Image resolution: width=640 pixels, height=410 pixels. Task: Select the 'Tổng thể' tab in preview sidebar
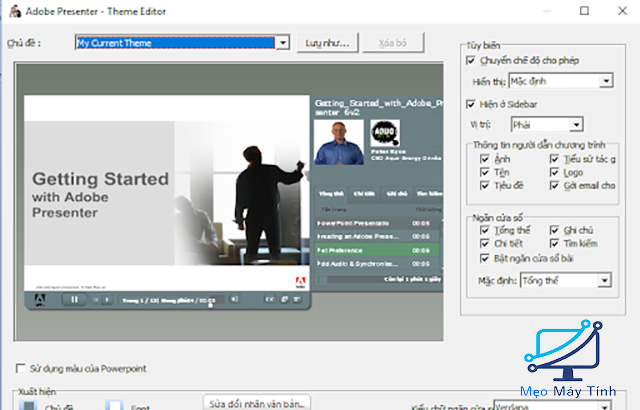tap(331, 194)
